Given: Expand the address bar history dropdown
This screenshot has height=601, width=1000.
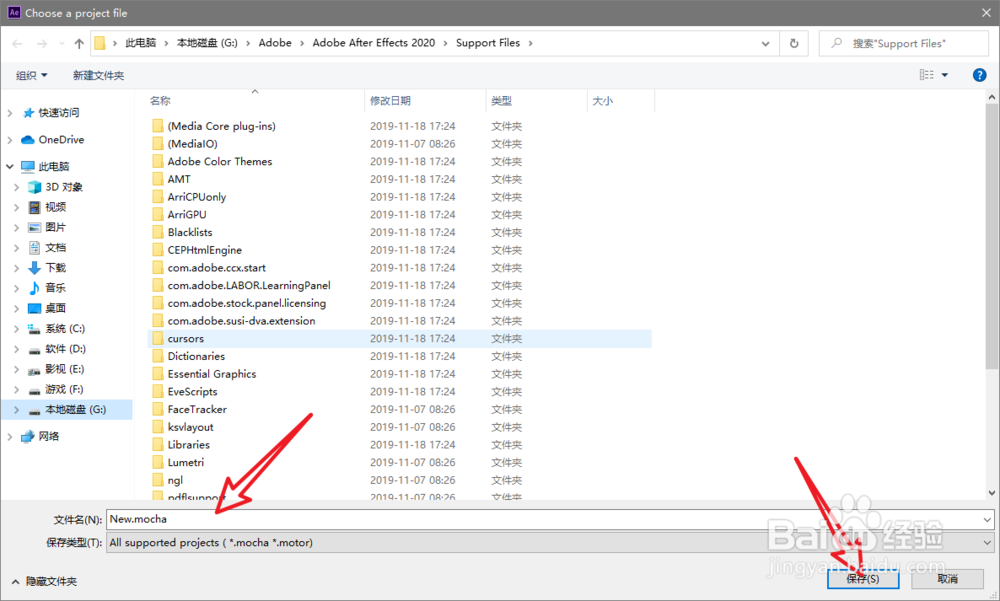Looking at the screenshot, I should click(x=765, y=43).
